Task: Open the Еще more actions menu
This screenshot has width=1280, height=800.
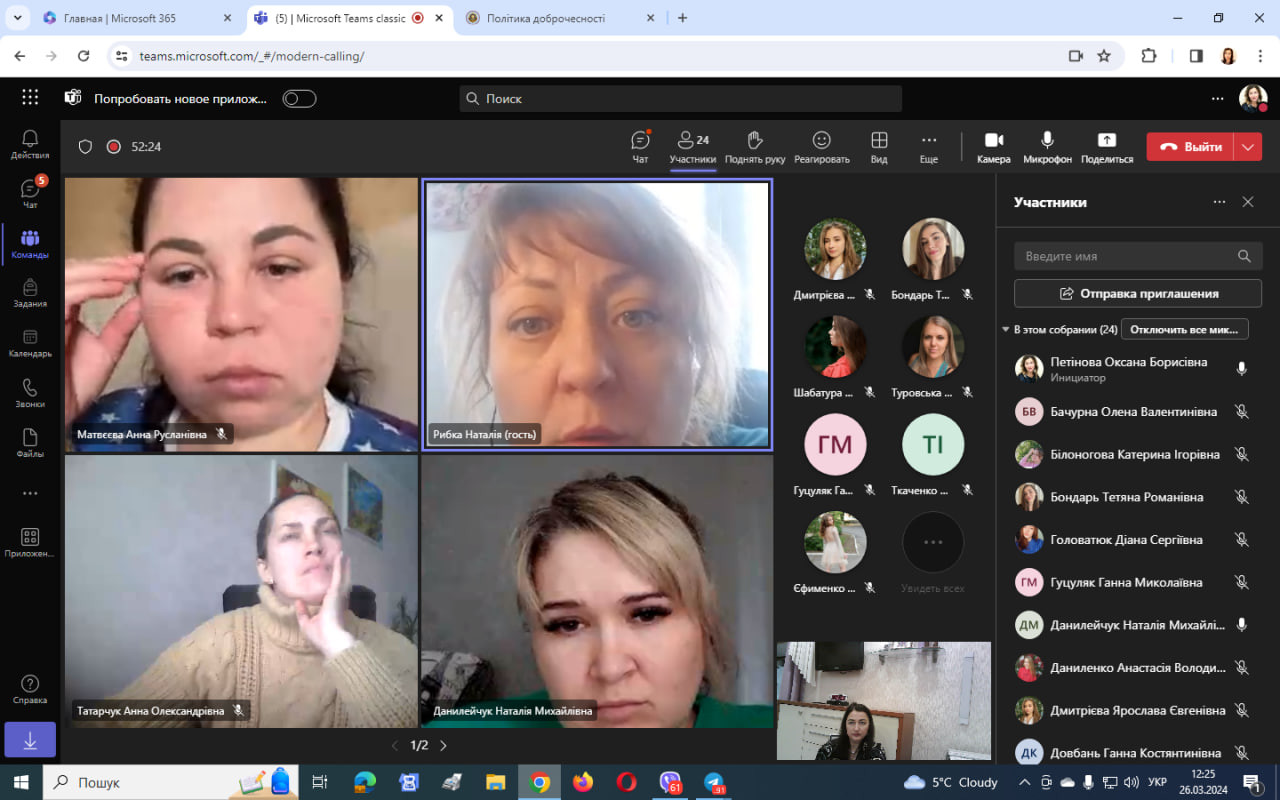Action: 929,147
